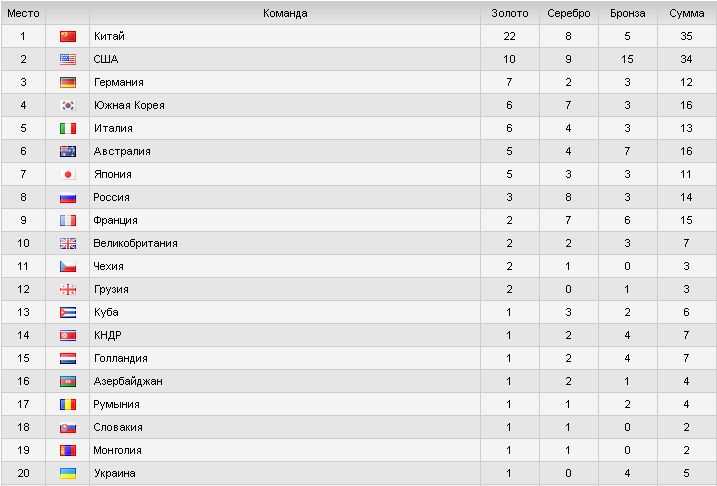The height and width of the screenshot is (486, 717).
Task: Click the Cuba flag icon
Action: coord(68,312)
